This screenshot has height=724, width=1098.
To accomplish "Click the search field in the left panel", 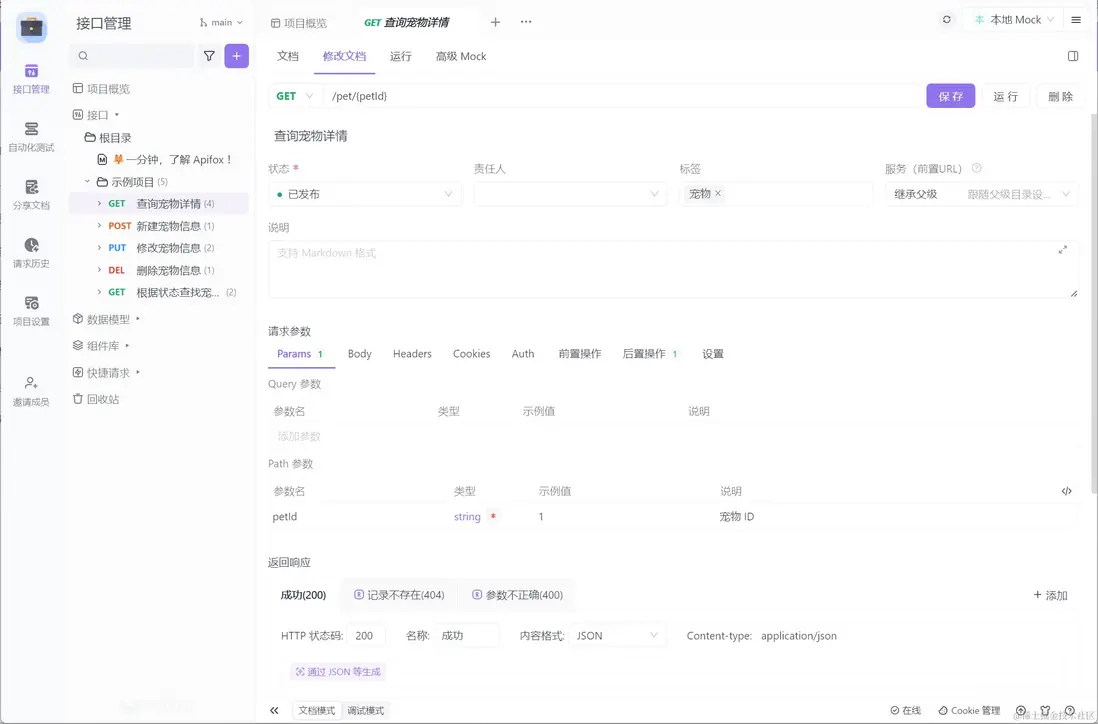I will tap(132, 56).
